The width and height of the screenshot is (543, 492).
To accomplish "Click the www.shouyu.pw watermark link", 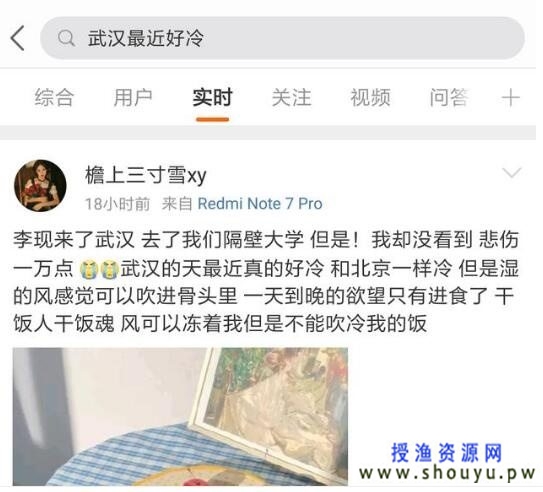I will pos(447,473).
